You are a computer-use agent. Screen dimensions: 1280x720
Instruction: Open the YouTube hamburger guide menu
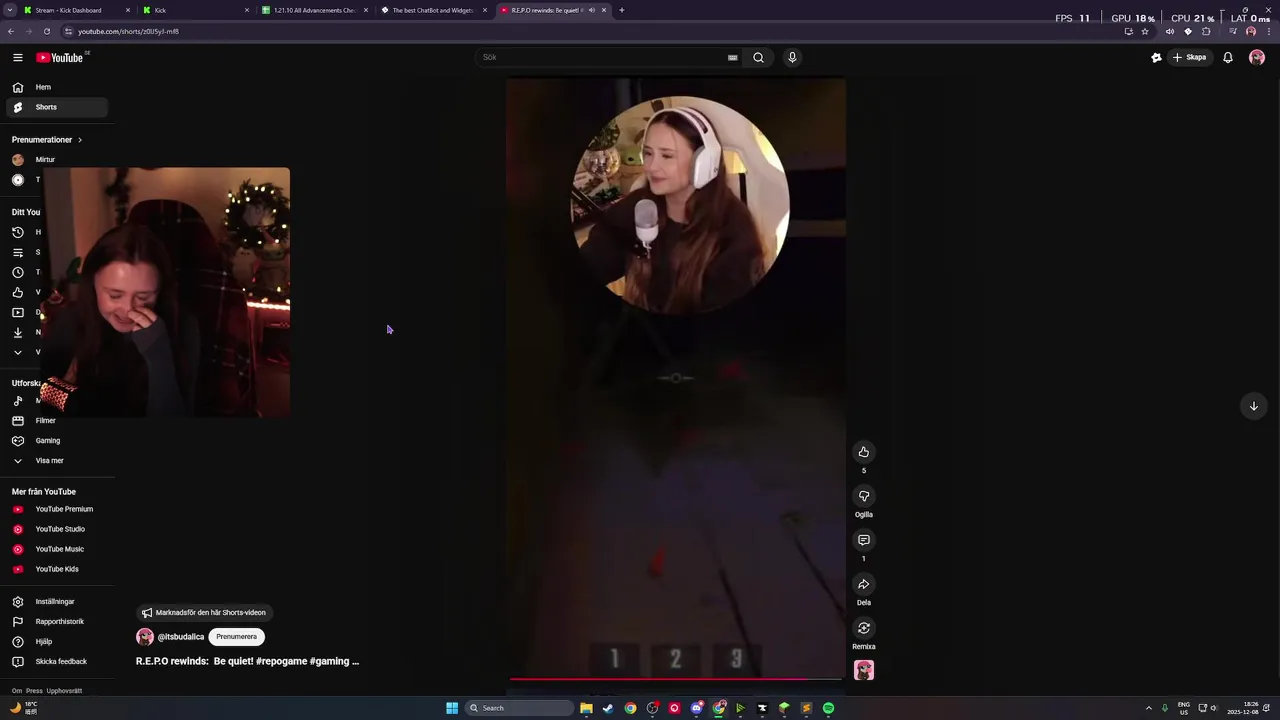(17, 58)
